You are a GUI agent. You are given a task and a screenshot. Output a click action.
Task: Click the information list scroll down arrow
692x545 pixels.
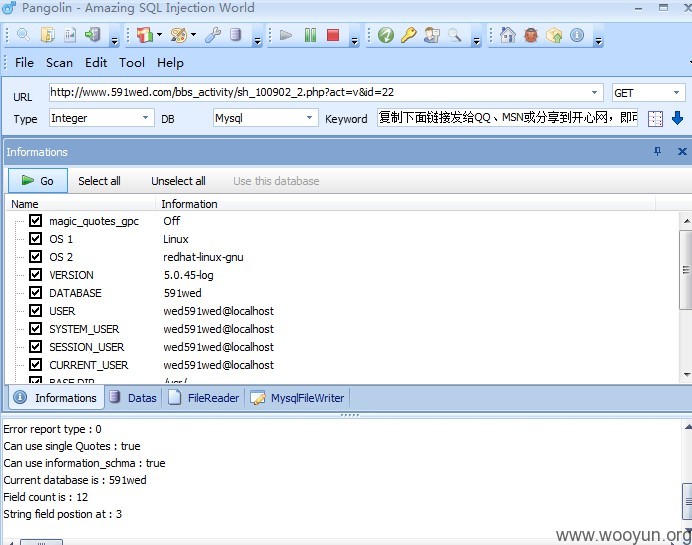pos(686,375)
